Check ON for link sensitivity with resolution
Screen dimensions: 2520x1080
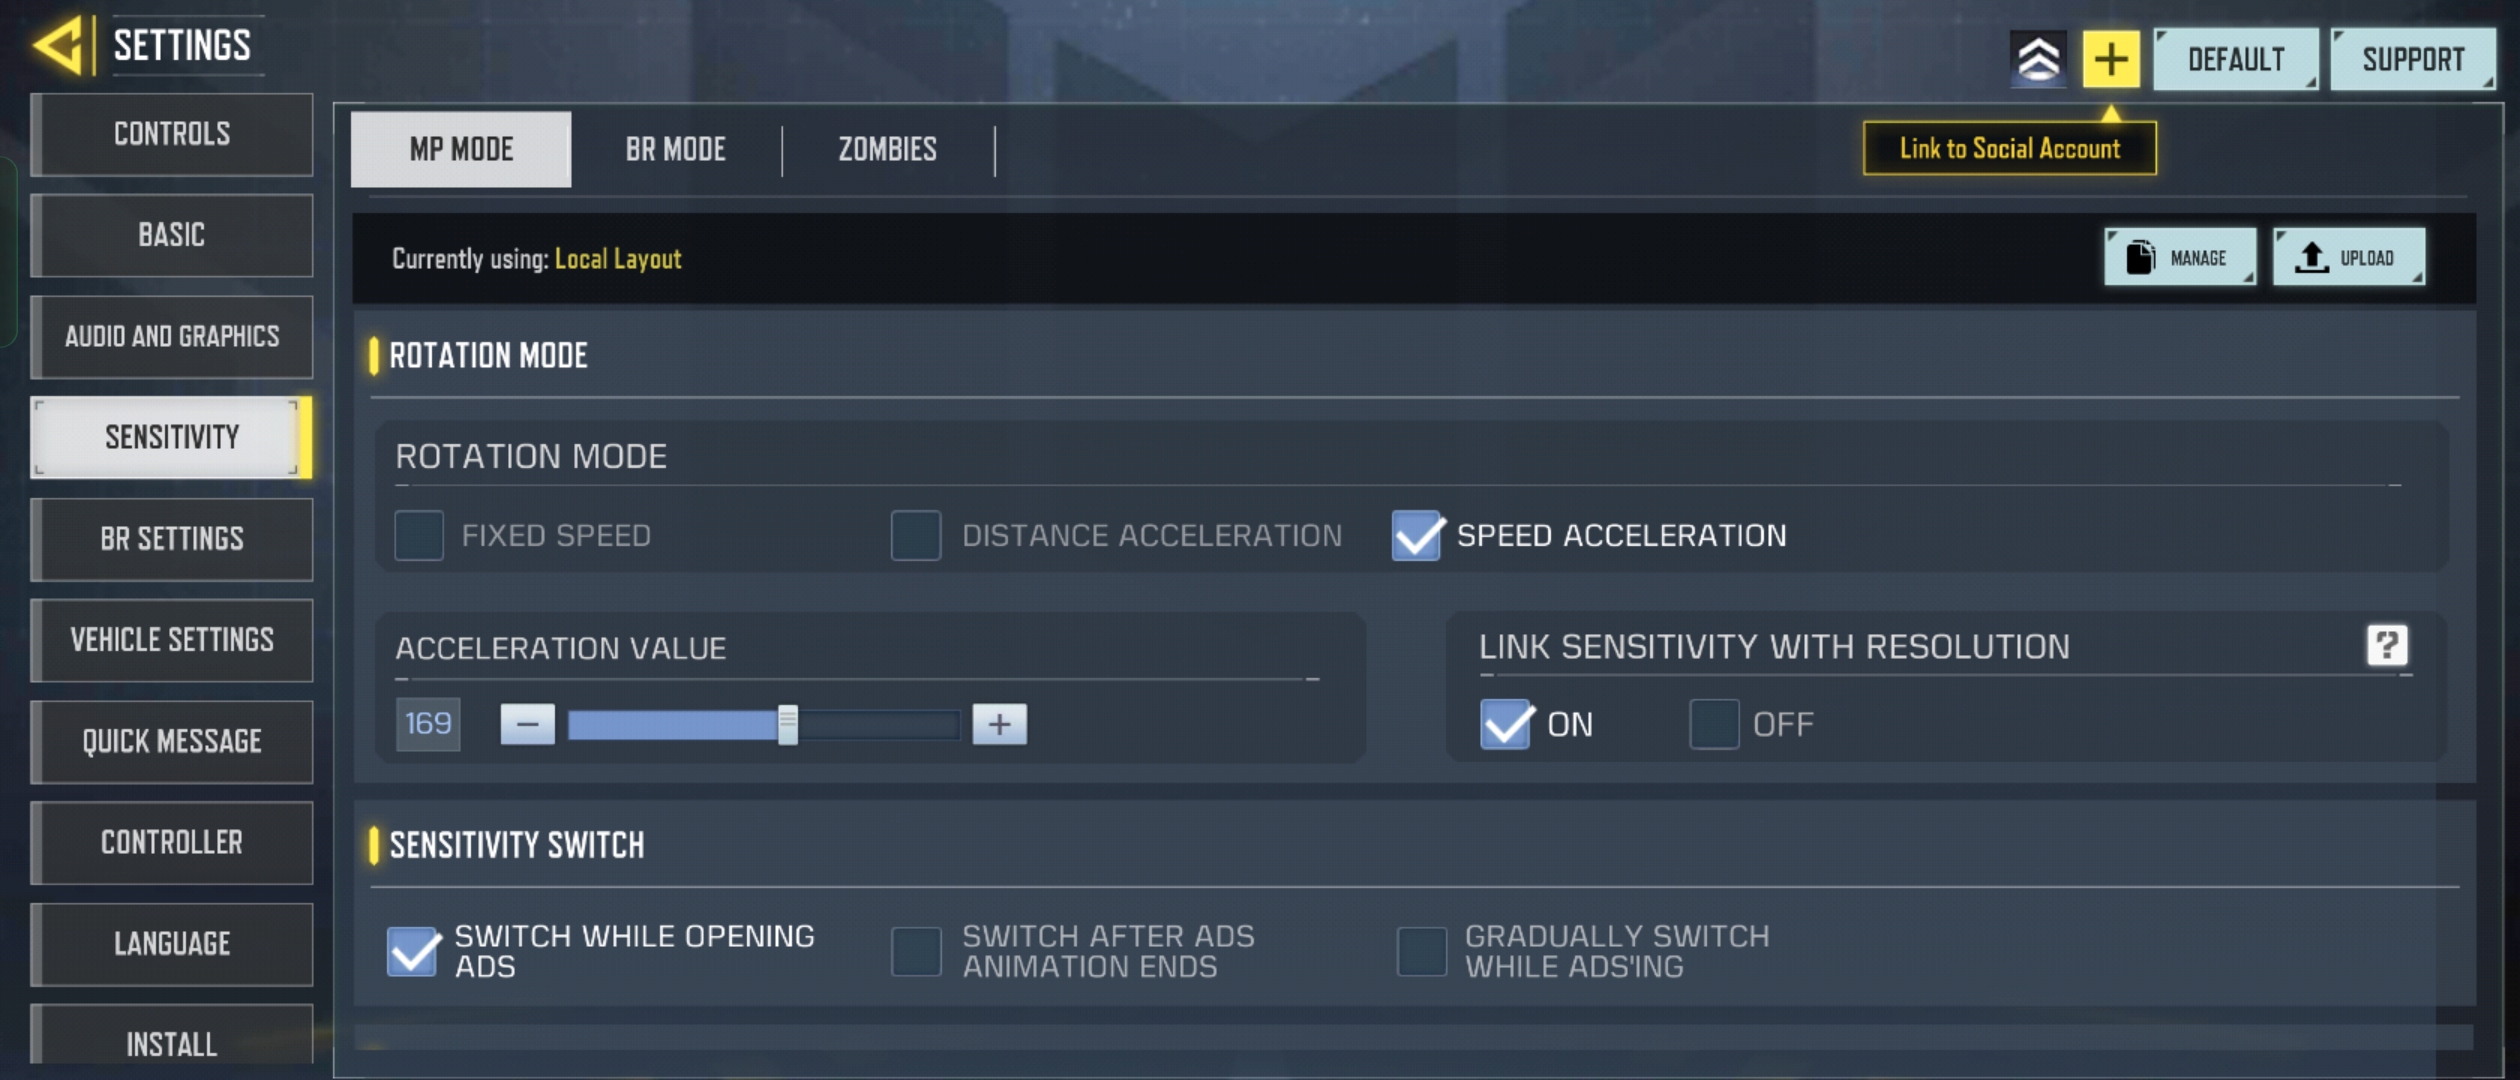1505,724
